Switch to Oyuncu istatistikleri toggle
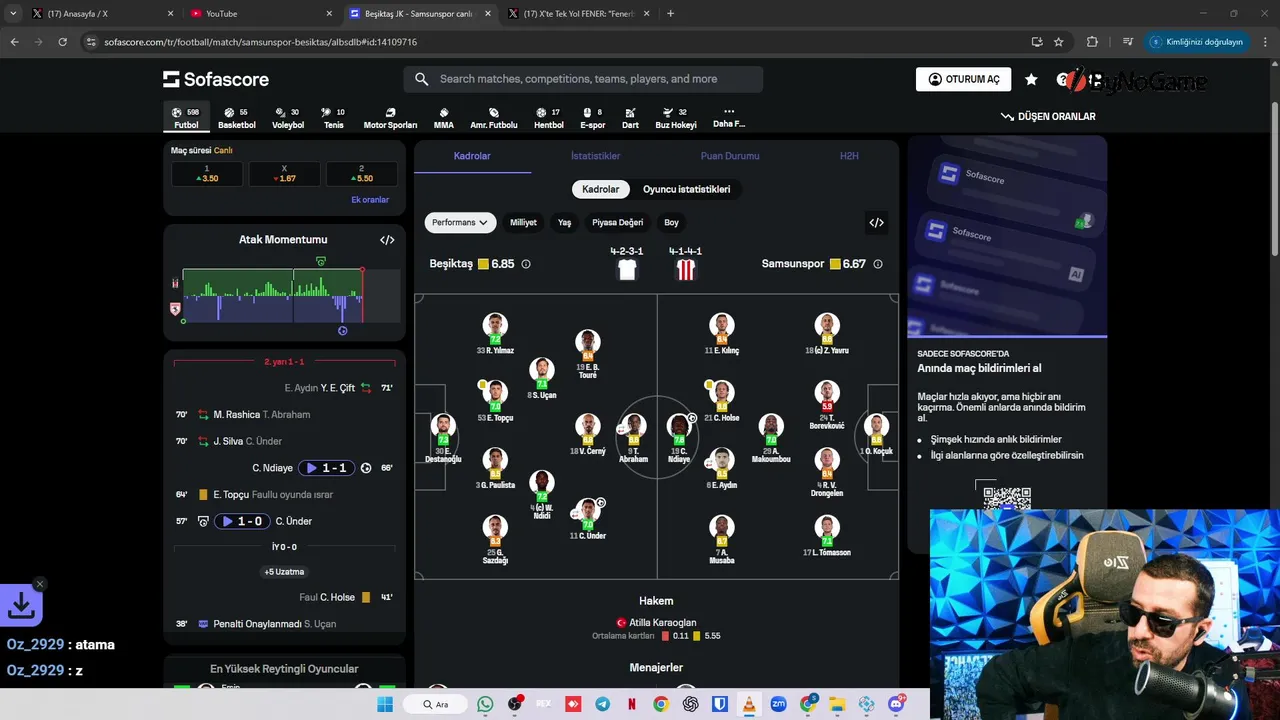This screenshot has width=1280, height=720. tap(686, 189)
